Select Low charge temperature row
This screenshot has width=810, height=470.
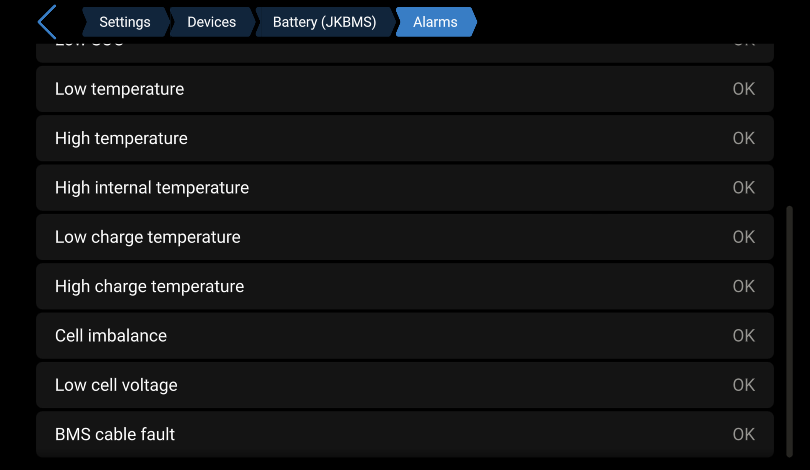(x=405, y=237)
